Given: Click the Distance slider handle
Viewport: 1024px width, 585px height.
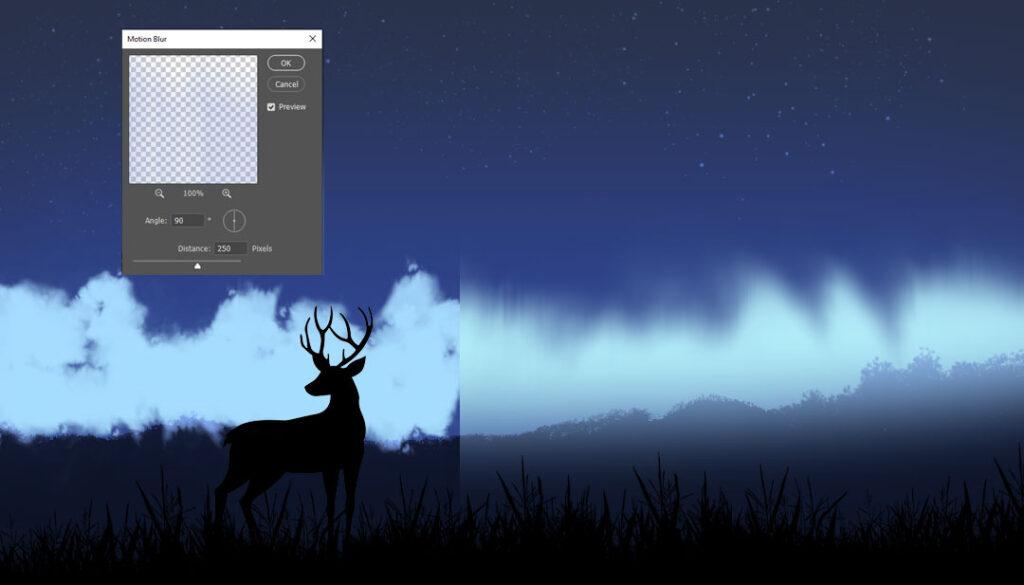Looking at the screenshot, I should (x=197, y=266).
